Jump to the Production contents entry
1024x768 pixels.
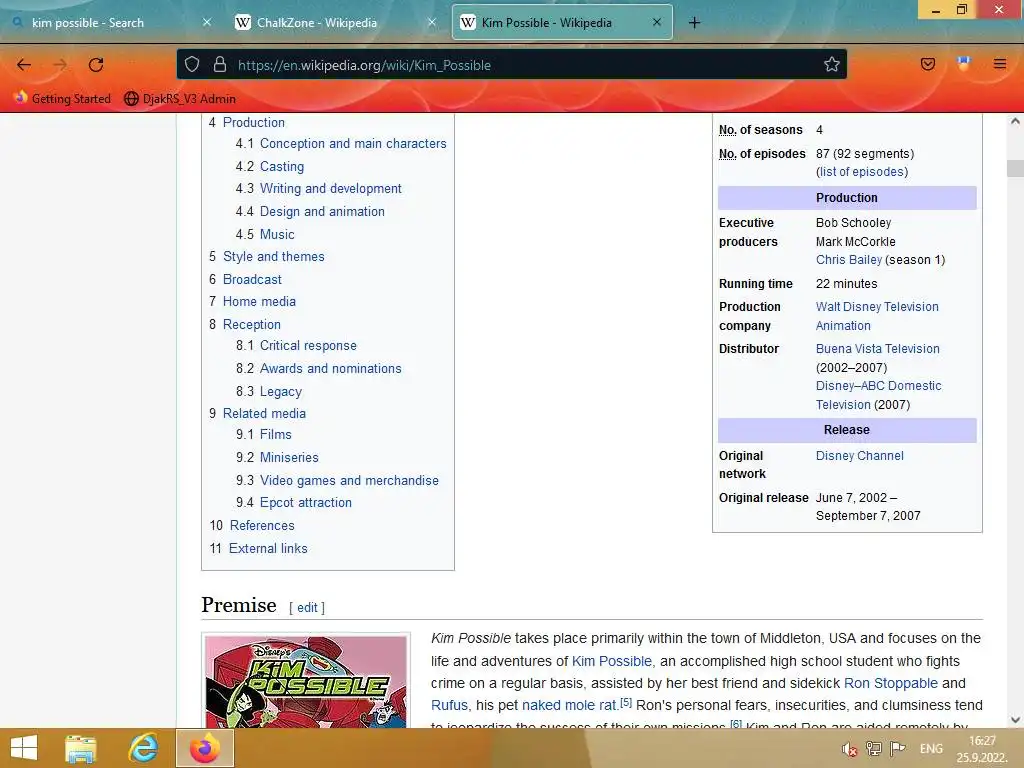(x=253, y=122)
